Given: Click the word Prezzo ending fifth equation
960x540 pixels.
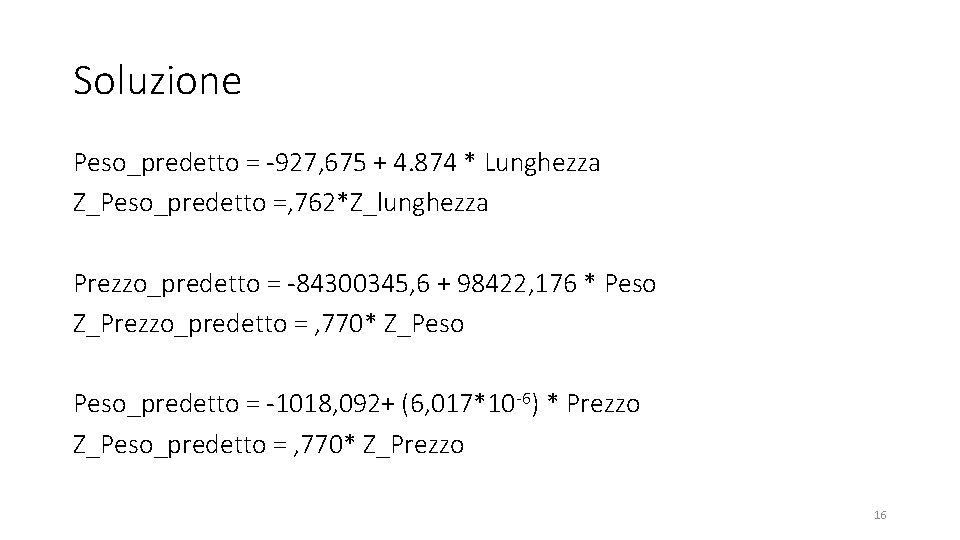Looking at the screenshot, I should pyautogui.click(x=603, y=405).
